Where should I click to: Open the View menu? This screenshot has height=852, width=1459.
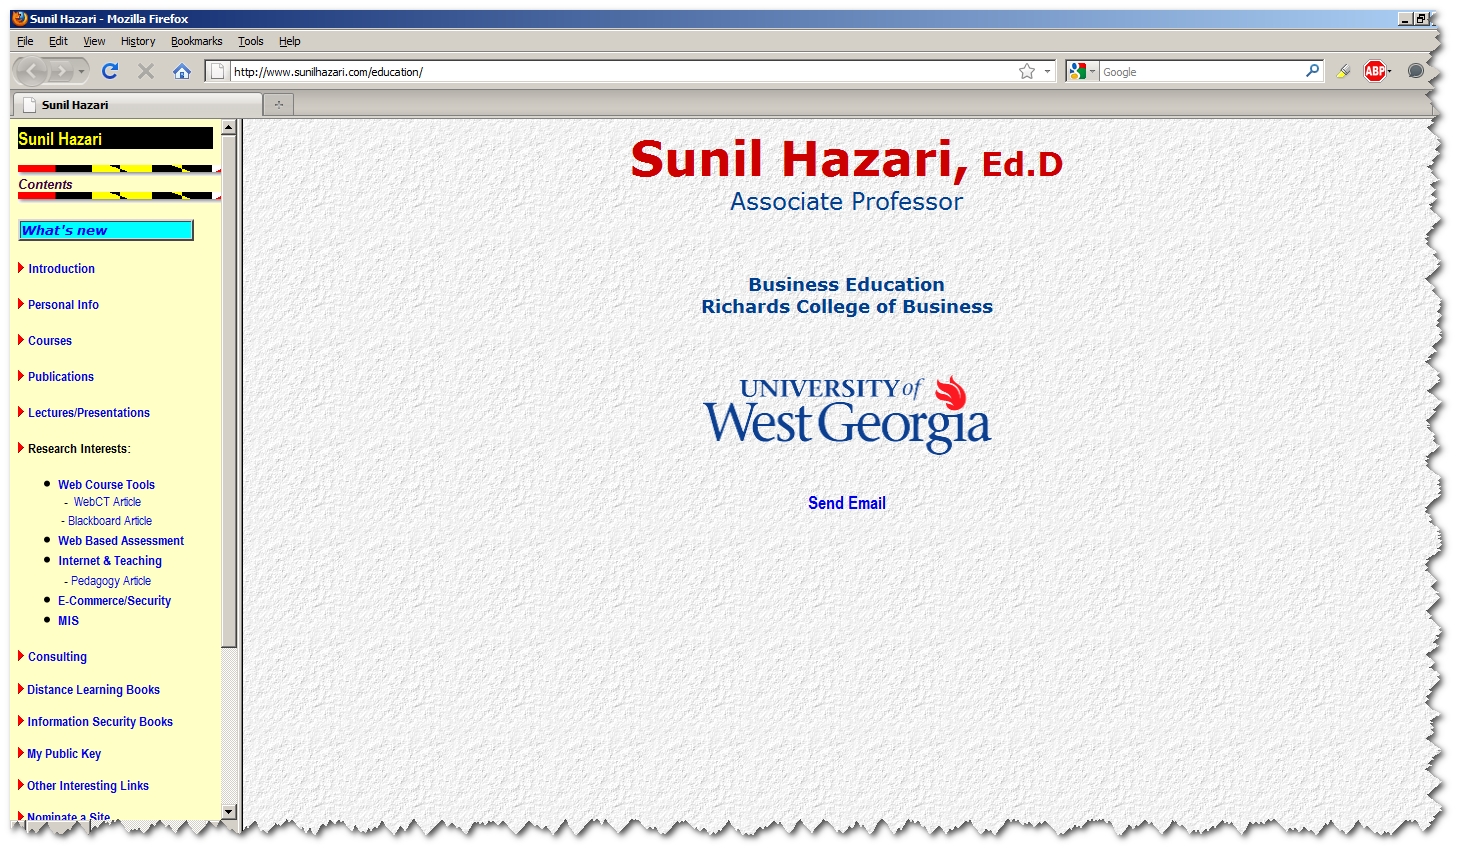tap(94, 41)
